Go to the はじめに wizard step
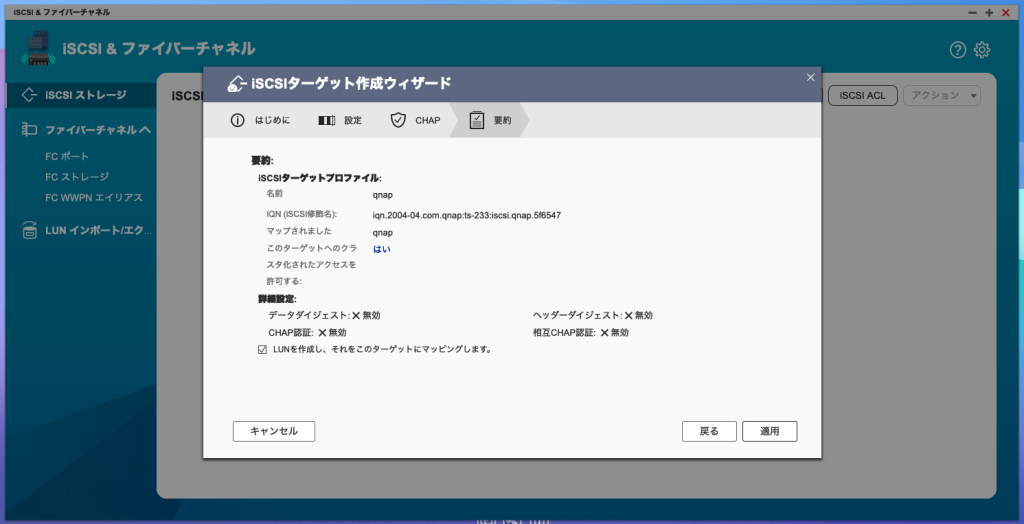Image resolution: width=1024 pixels, height=524 pixels. 261,120
